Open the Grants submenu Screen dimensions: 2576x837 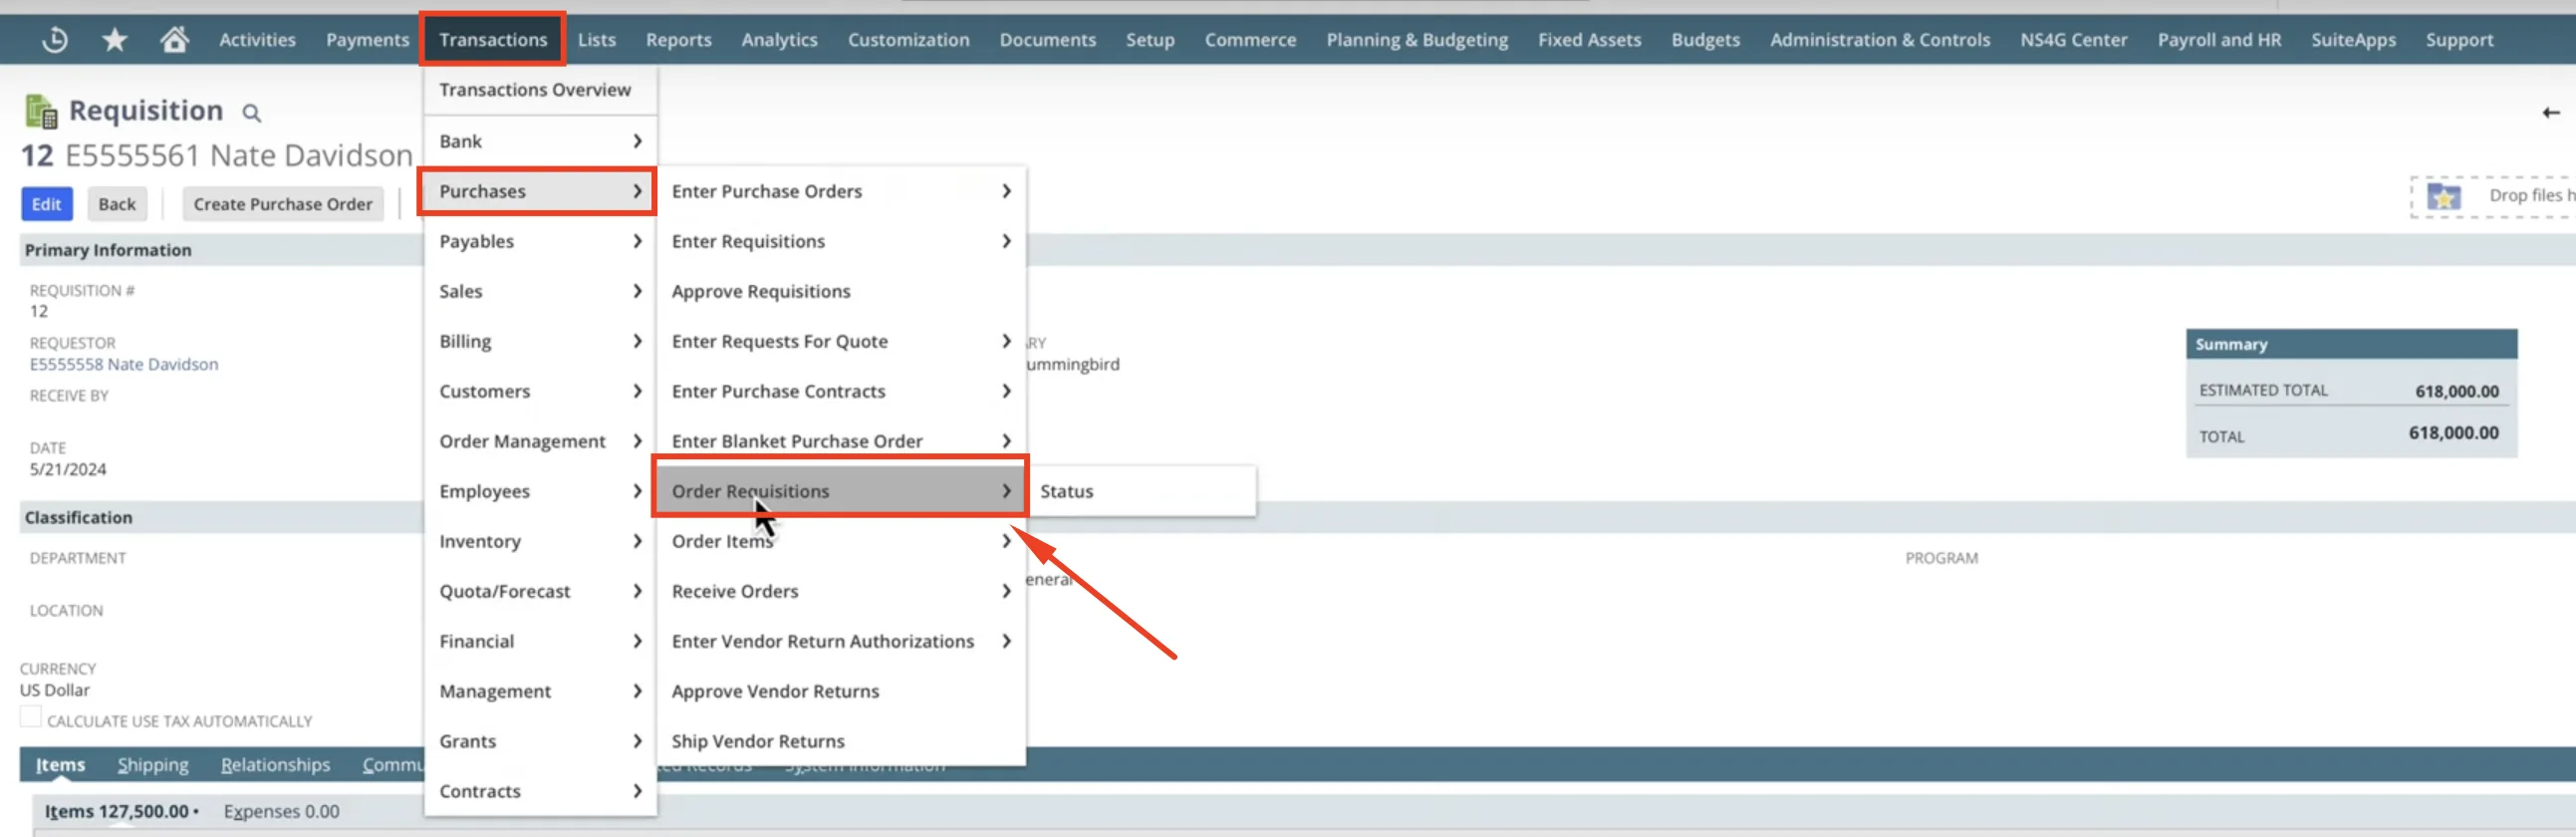pyautogui.click(x=540, y=741)
